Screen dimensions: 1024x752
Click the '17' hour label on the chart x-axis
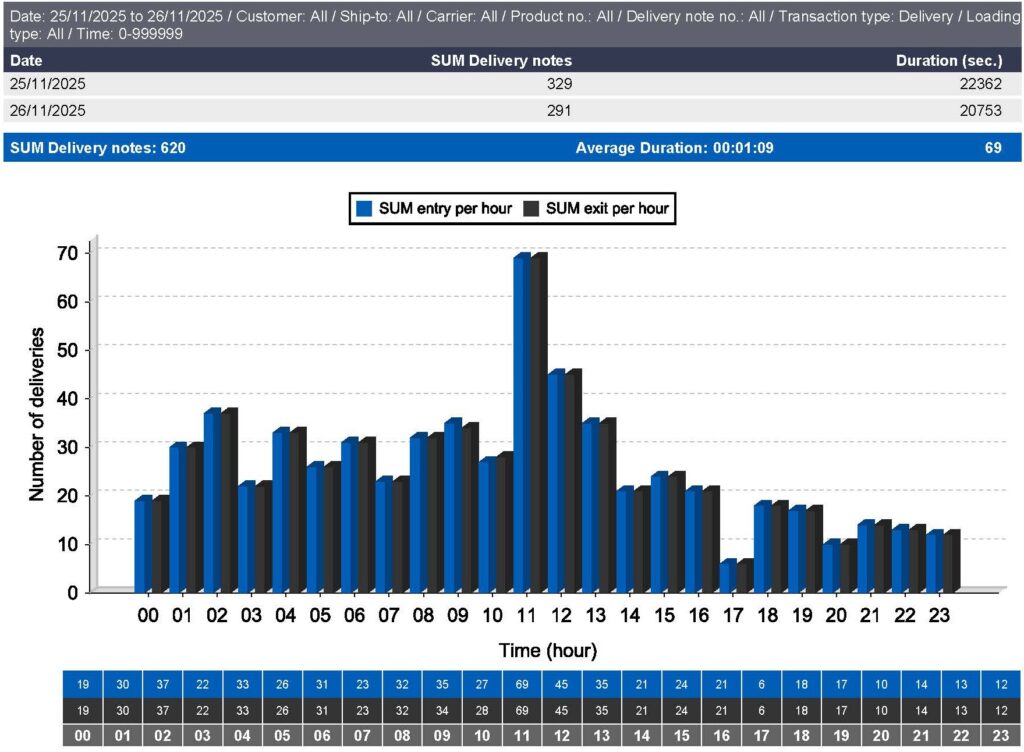click(733, 615)
